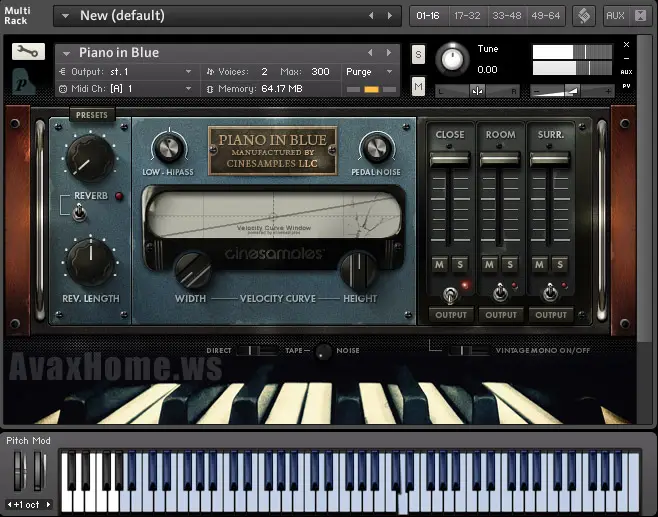Click the Velocity Curve Window display

(273, 215)
